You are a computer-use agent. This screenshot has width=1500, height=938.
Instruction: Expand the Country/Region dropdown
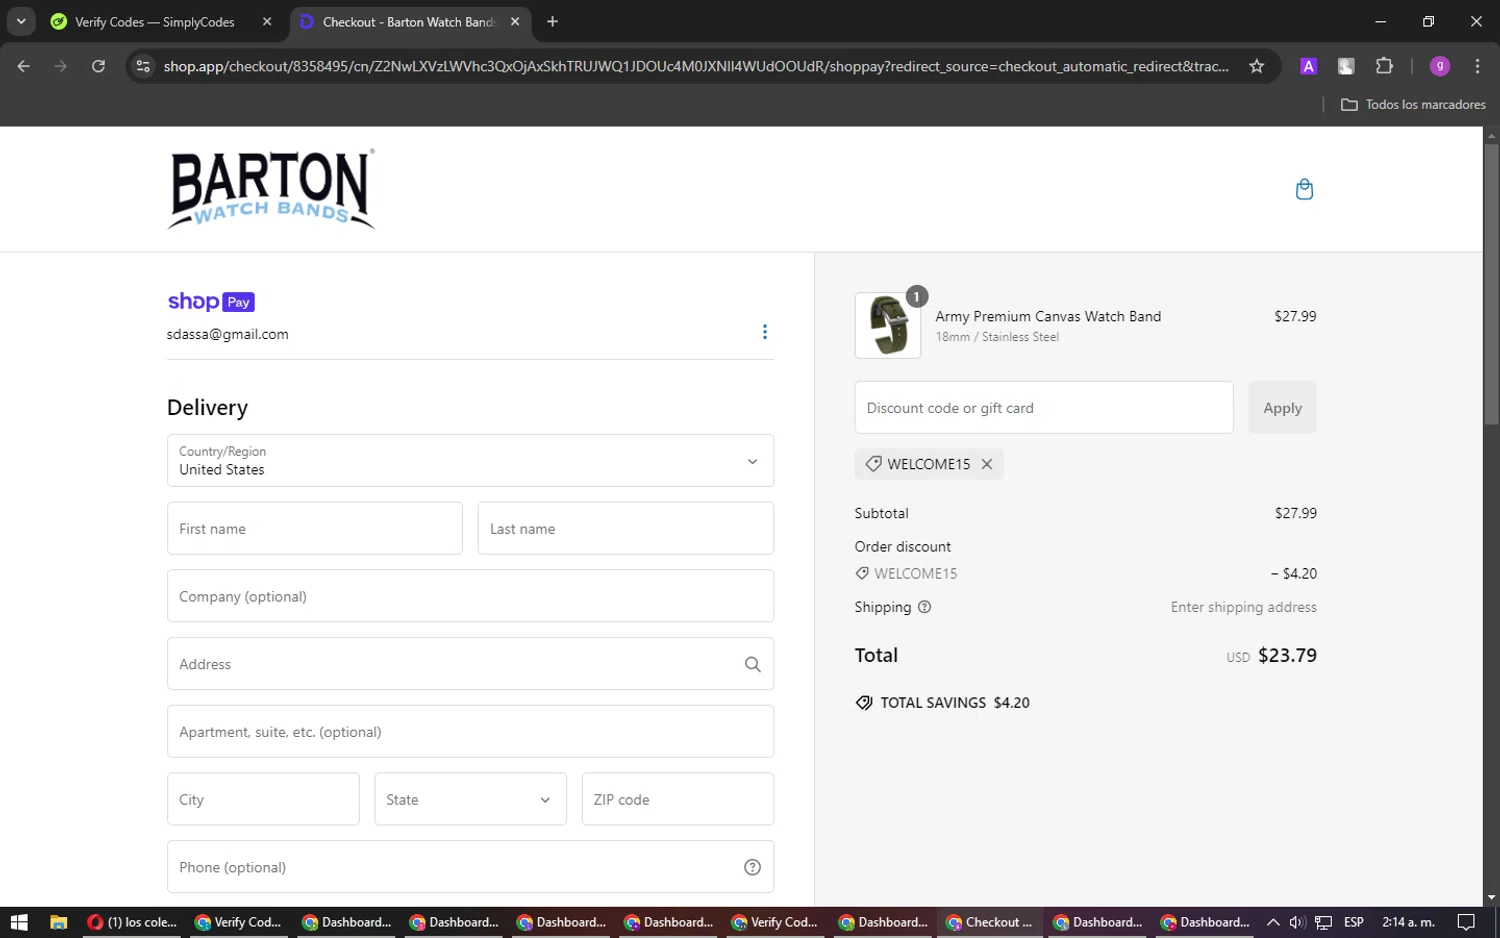click(470, 460)
